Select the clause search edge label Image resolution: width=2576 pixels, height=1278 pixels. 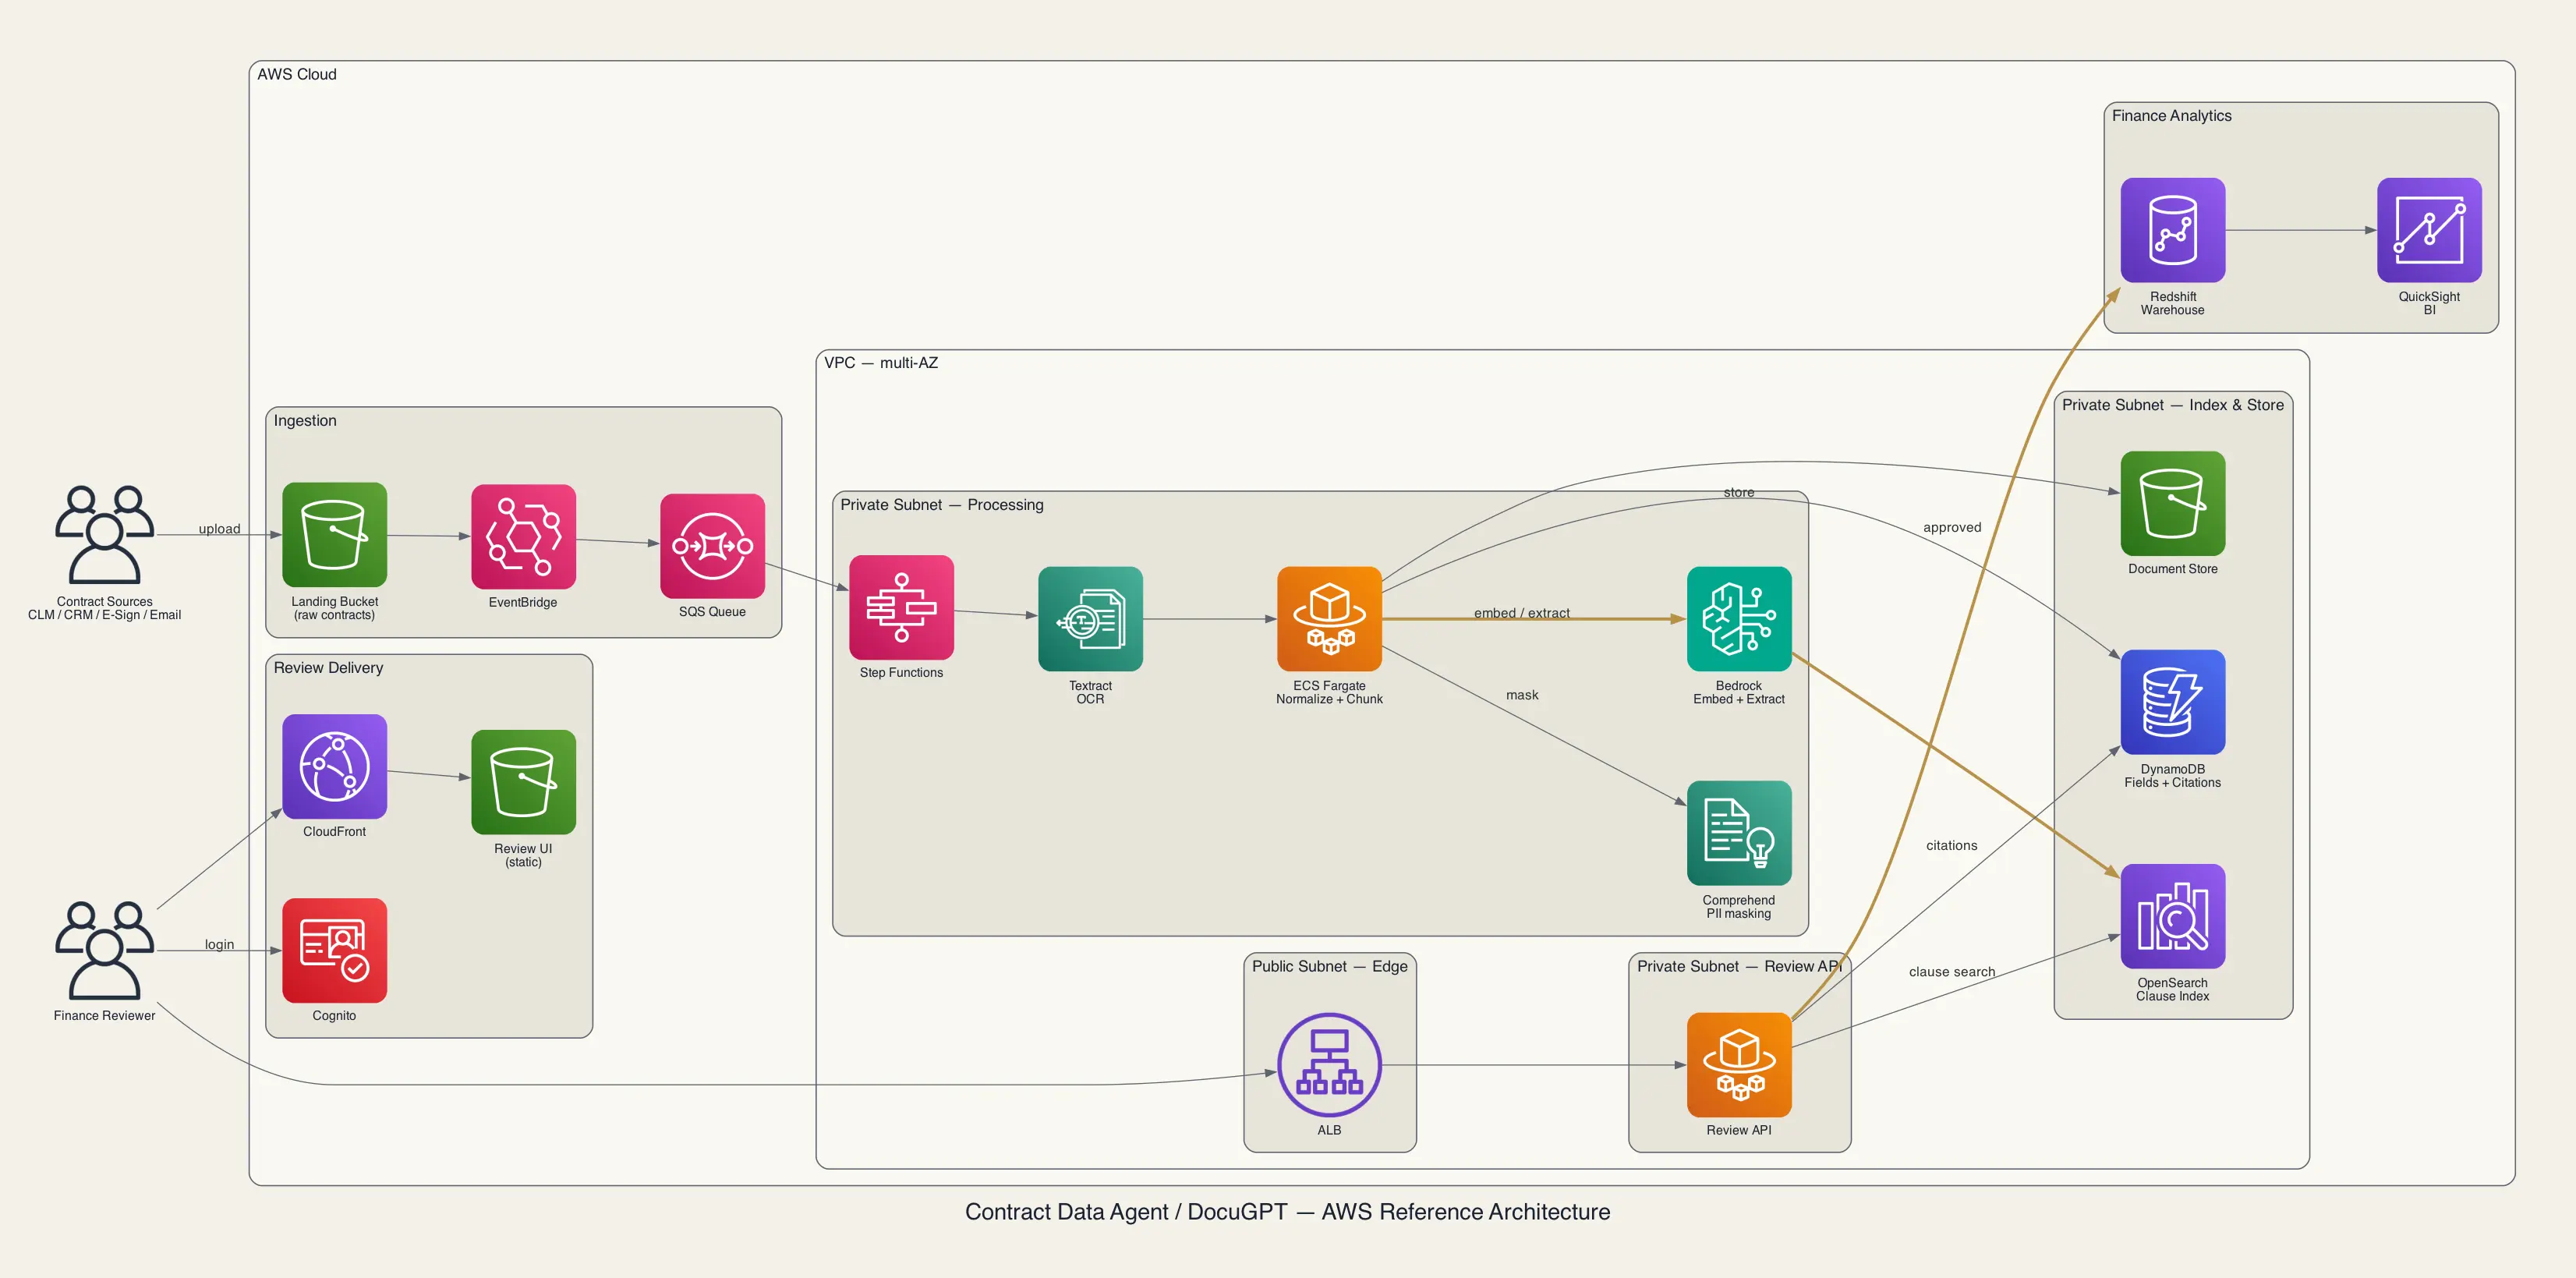pyautogui.click(x=1951, y=972)
